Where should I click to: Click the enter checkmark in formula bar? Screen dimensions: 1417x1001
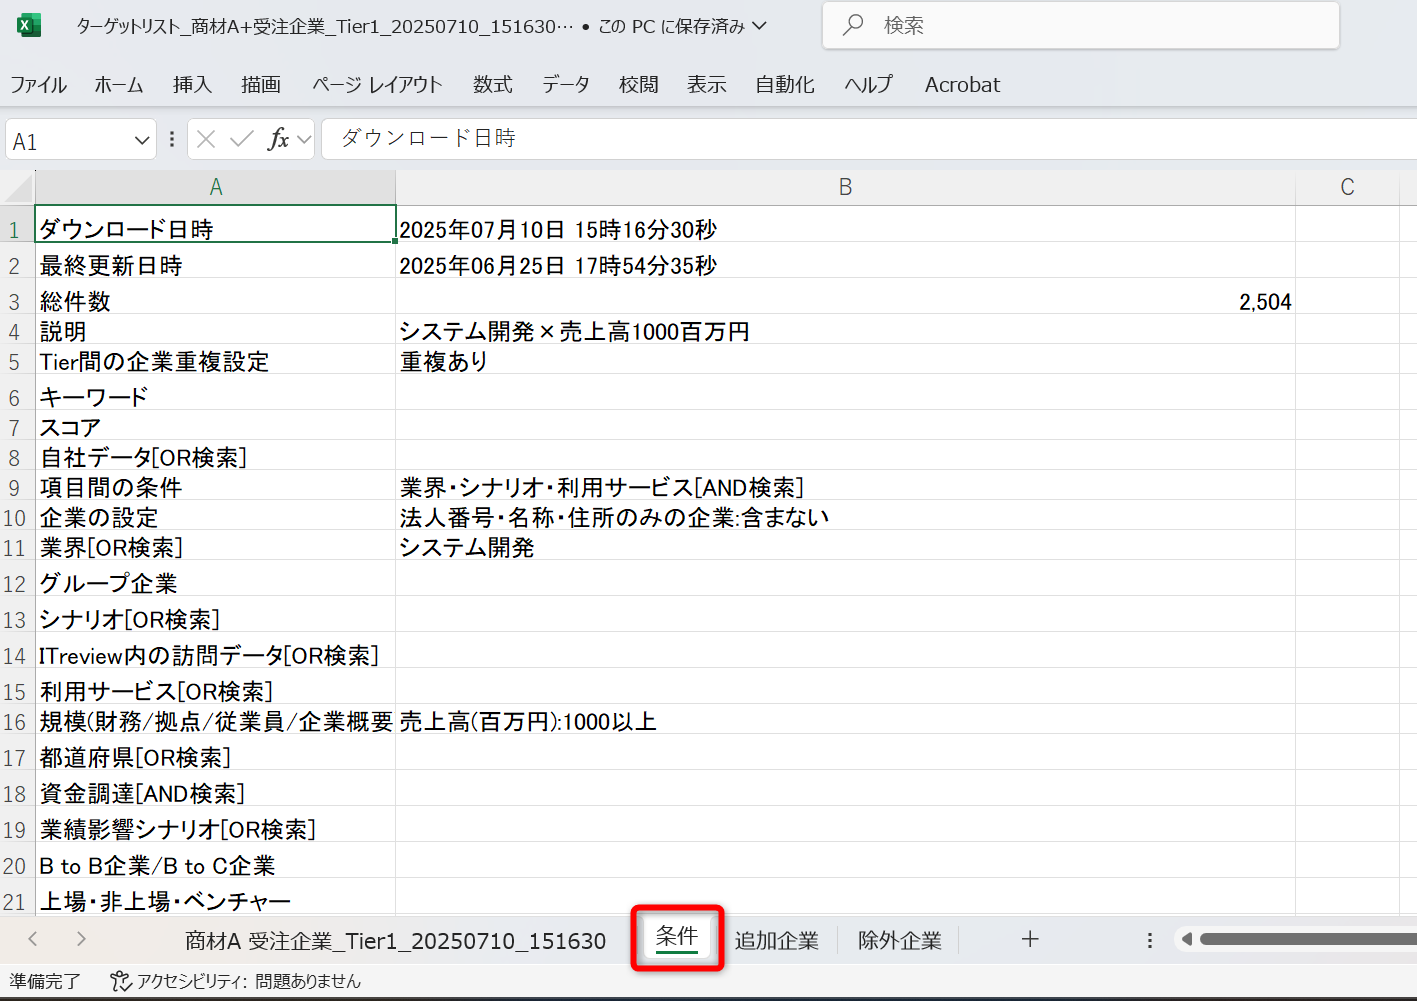241,139
